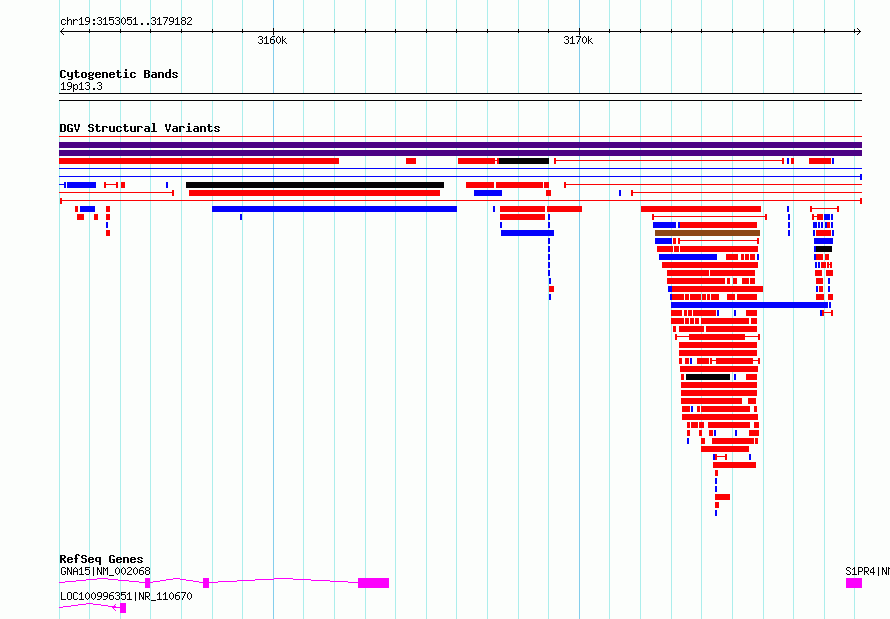Image resolution: width=890 pixels, height=619 pixels.
Task: Select the topmost purple variant bar
Action: [x=460, y=145]
